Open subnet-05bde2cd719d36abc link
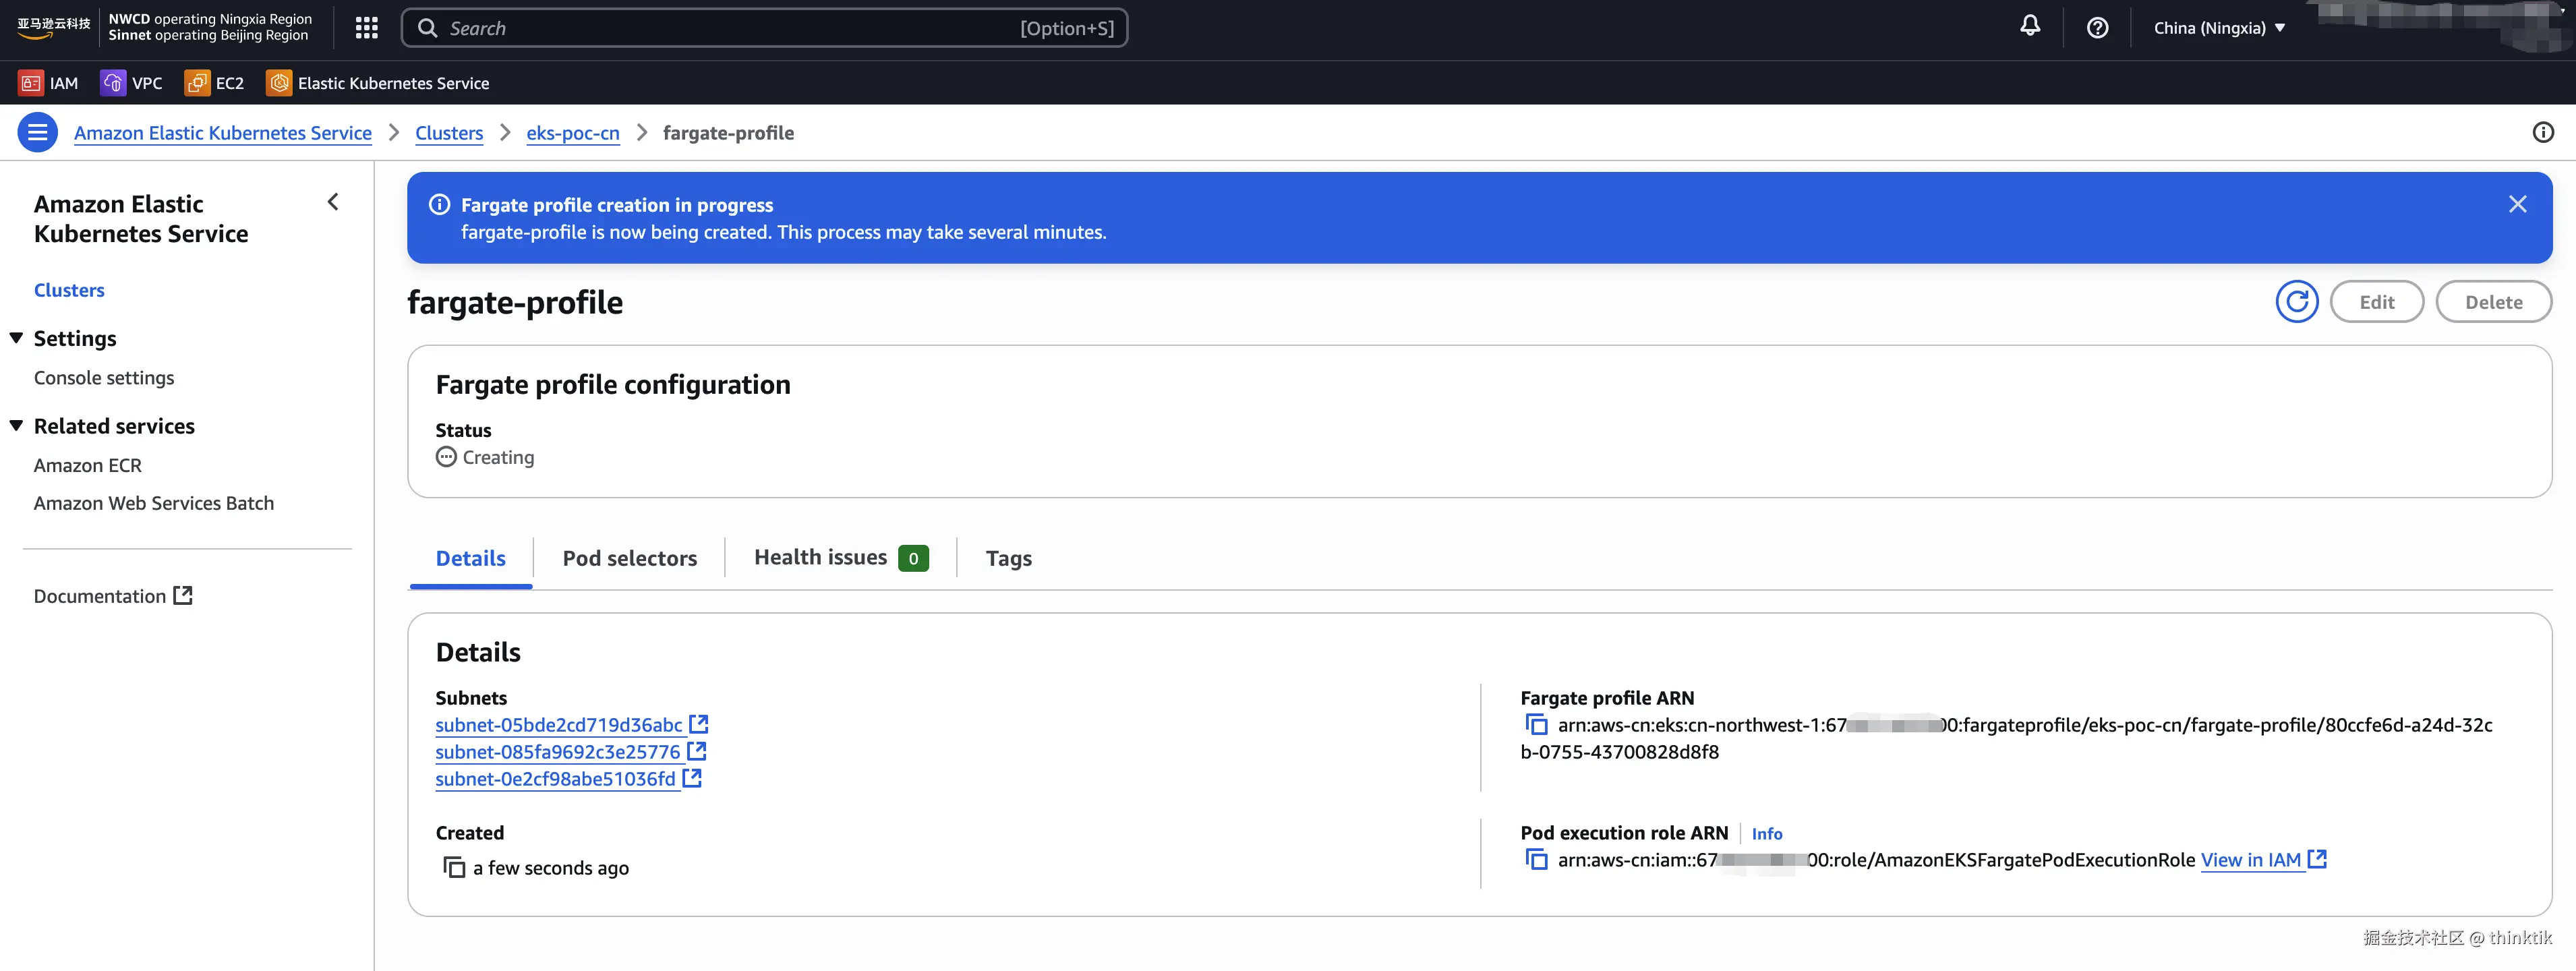The image size is (2576, 971). [x=558, y=725]
